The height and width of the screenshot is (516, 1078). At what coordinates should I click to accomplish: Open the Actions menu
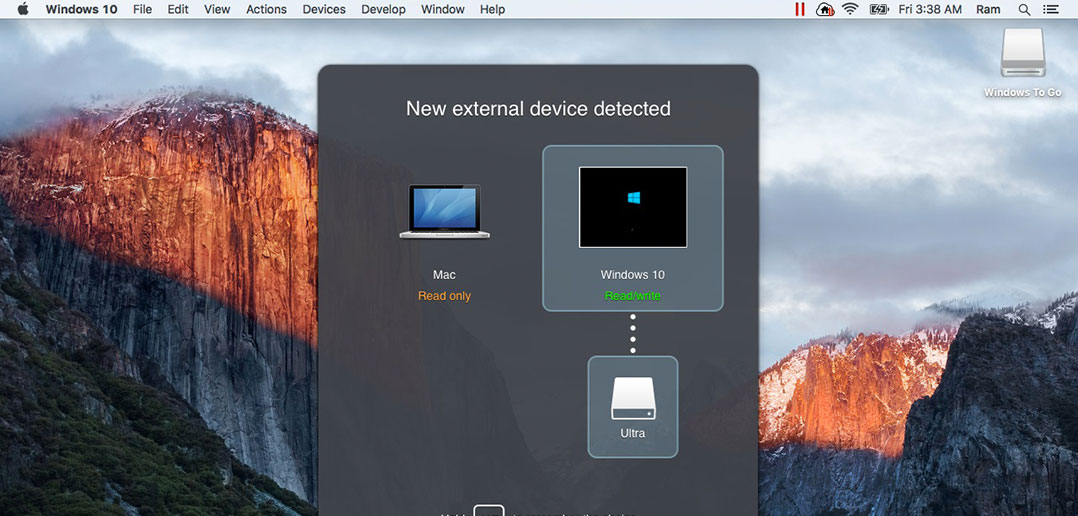click(266, 10)
